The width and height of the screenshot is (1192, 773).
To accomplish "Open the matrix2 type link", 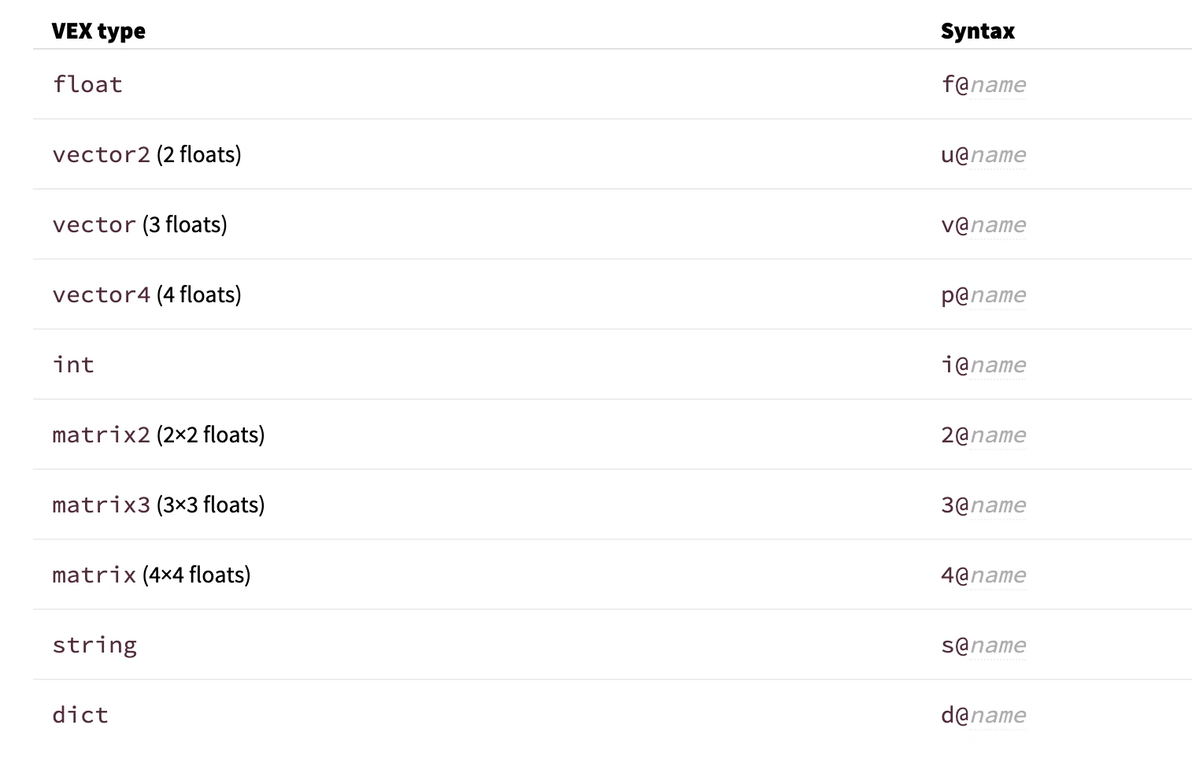I will (101, 435).
